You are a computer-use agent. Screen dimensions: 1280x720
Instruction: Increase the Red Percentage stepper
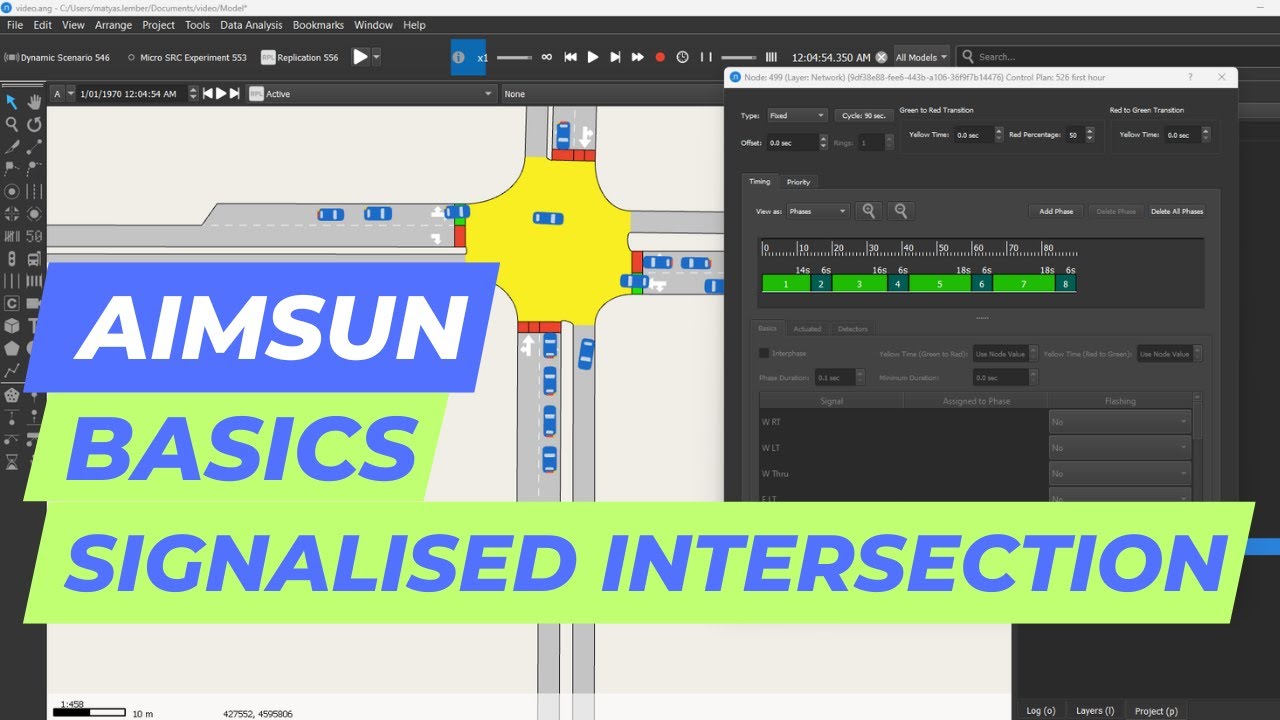point(1089,130)
